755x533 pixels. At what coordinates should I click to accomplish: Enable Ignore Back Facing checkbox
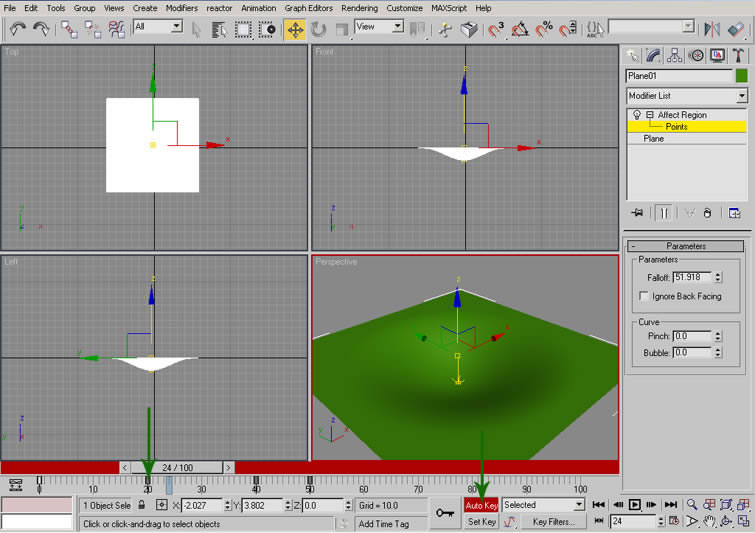pos(643,296)
